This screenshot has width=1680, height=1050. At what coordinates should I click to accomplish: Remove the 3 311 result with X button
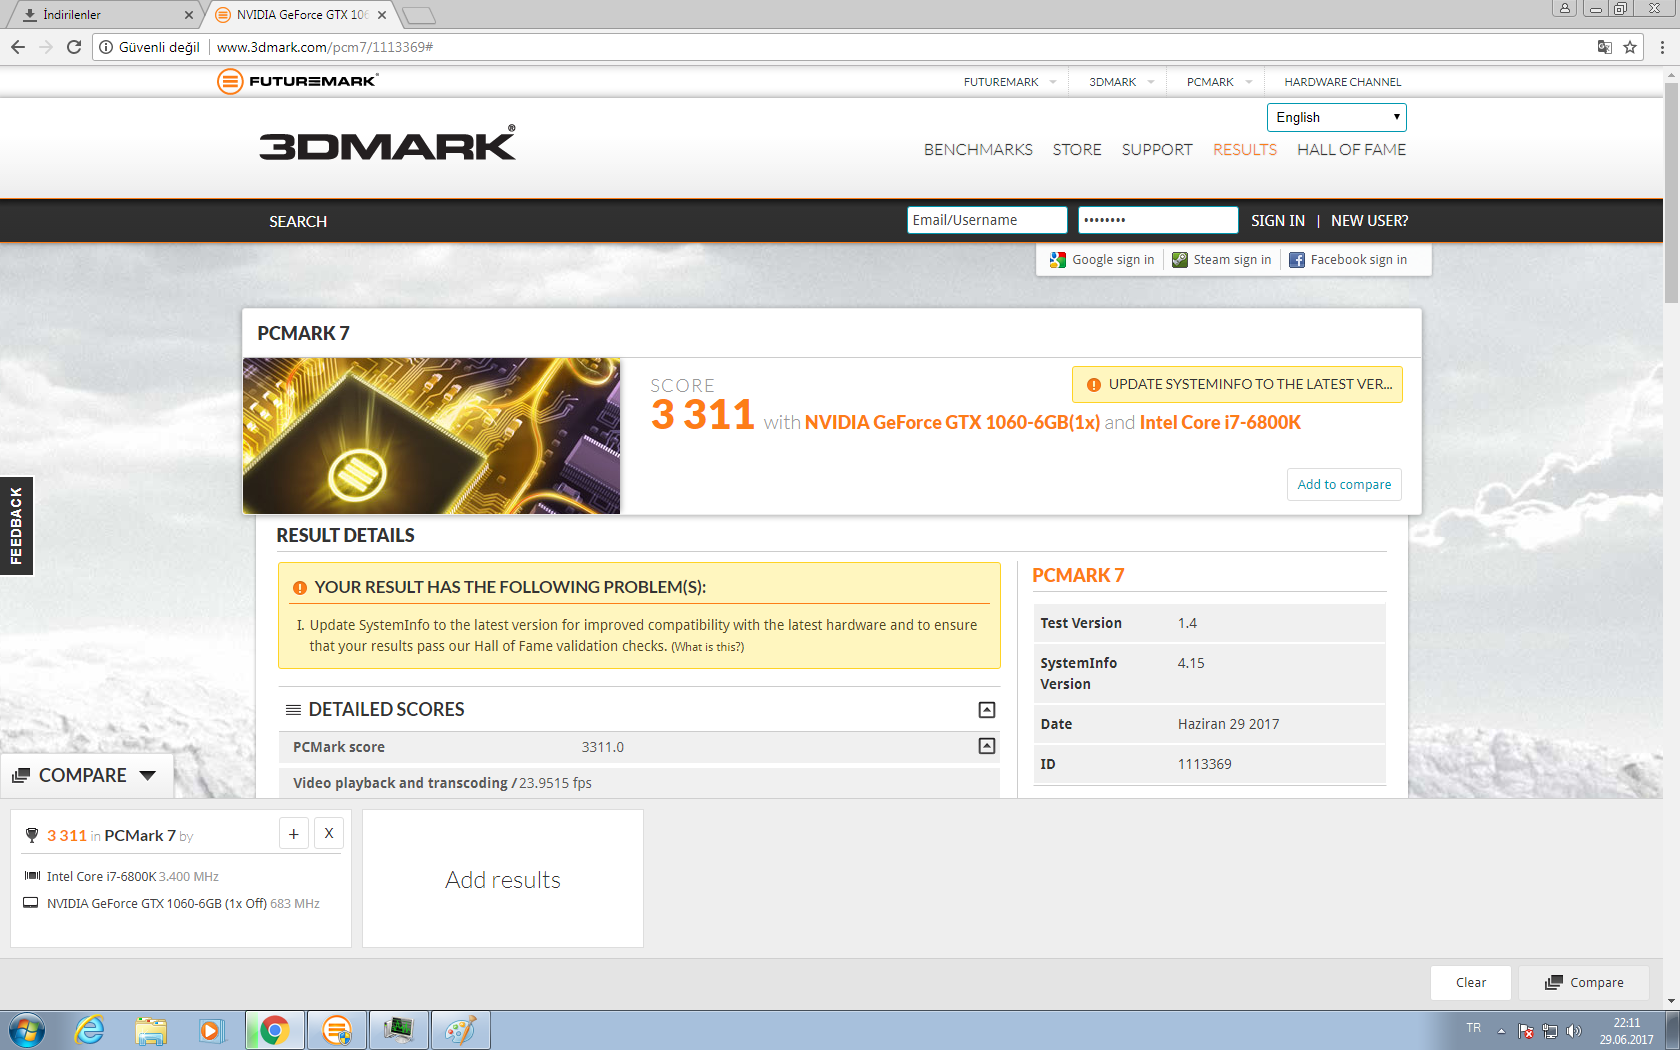coord(329,834)
